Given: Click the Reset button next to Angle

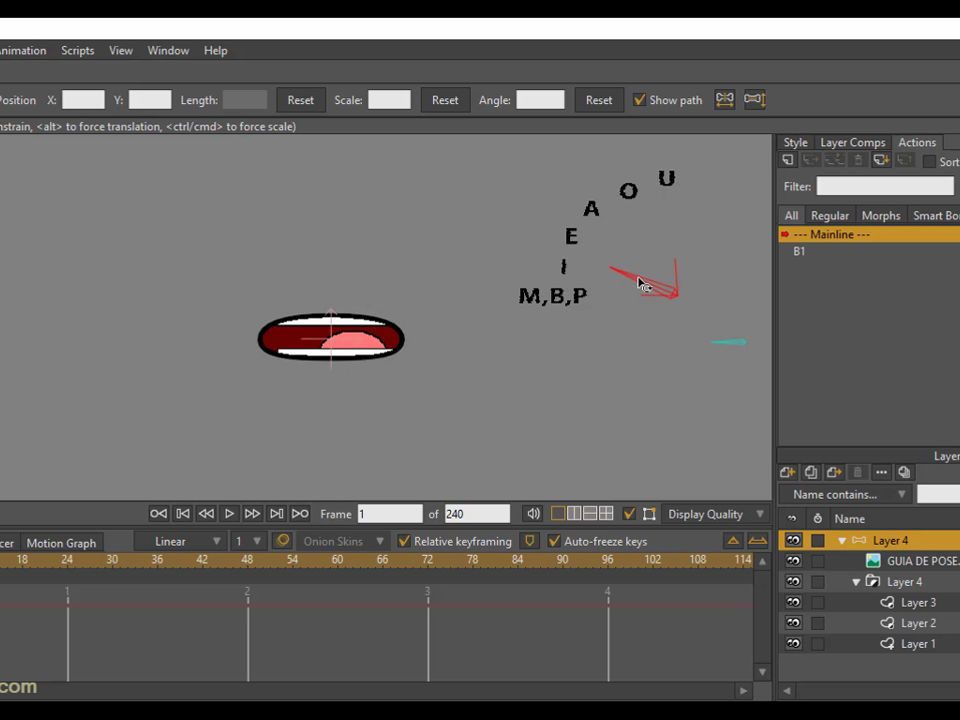Looking at the screenshot, I should 599,100.
